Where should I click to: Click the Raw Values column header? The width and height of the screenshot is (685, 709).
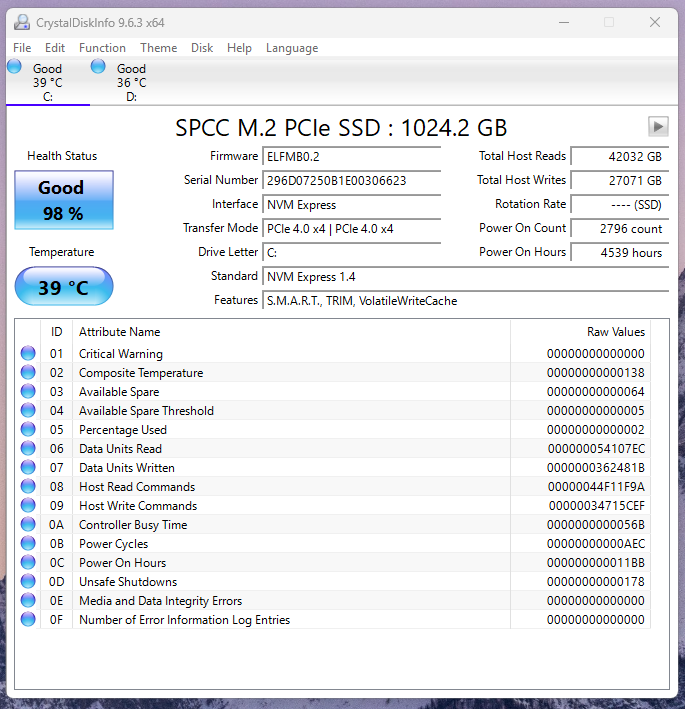[581, 331]
